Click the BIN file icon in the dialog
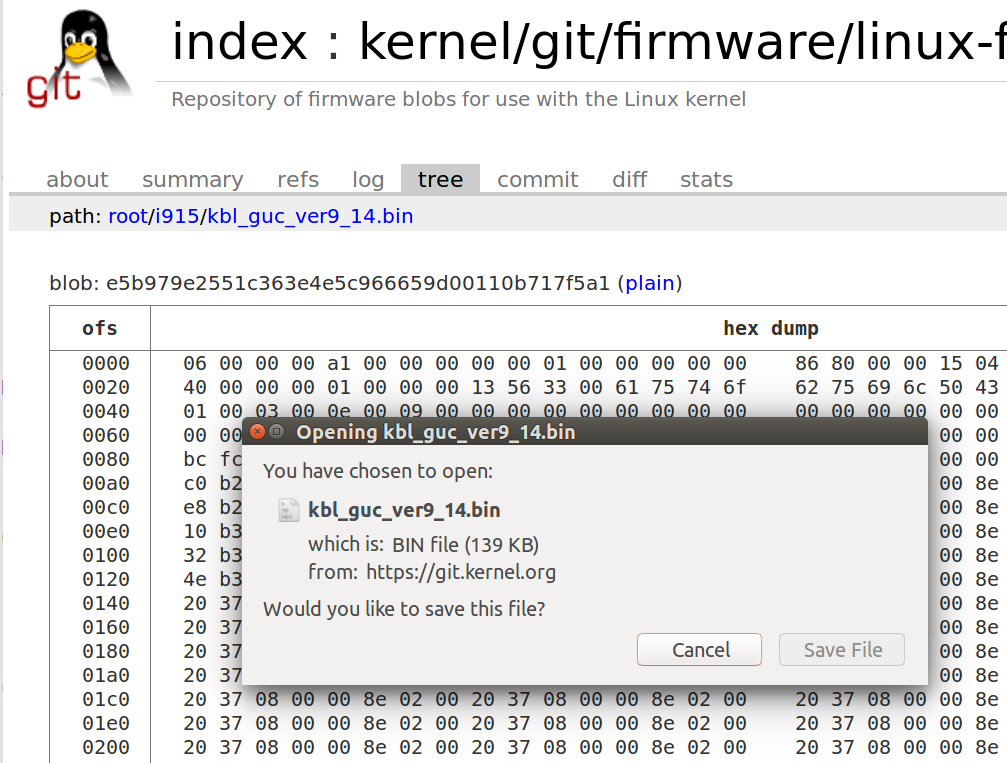Image resolution: width=1007 pixels, height=763 pixels. (288, 510)
